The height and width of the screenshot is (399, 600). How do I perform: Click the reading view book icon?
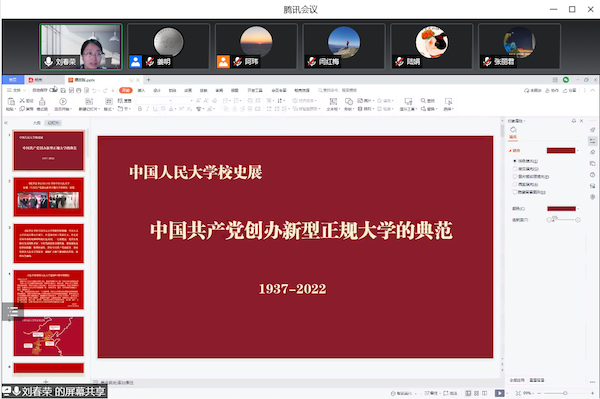point(484,393)
